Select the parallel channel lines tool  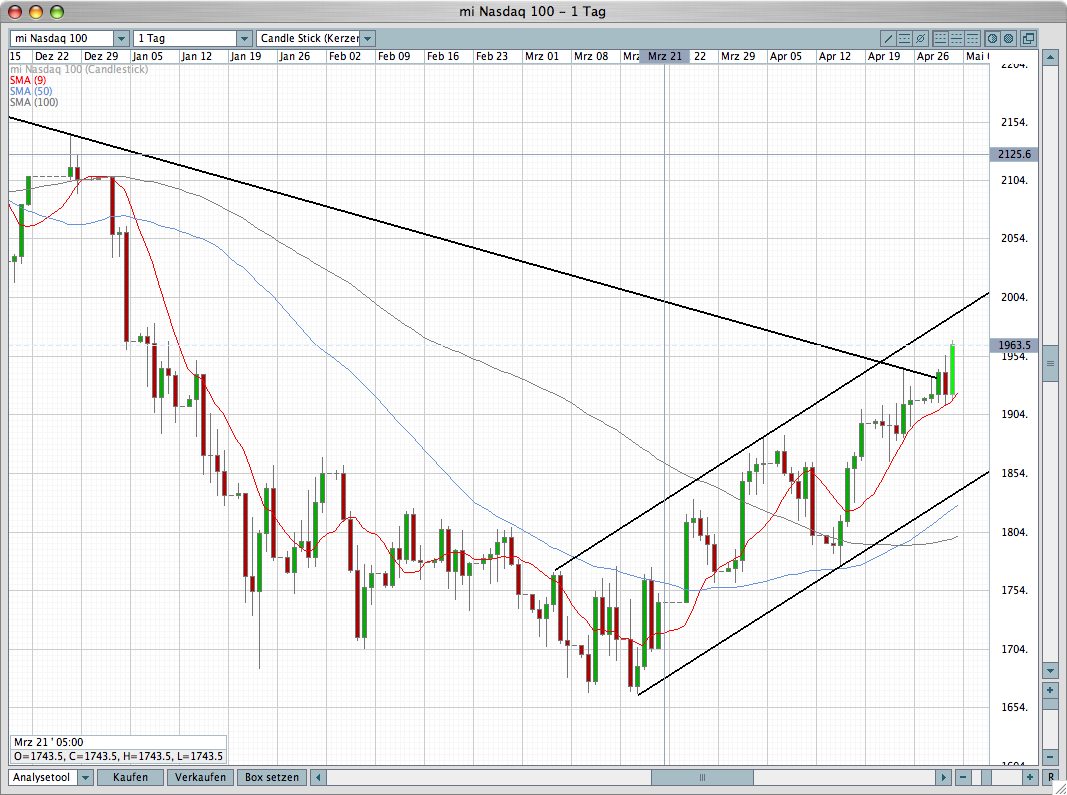click(x=904, y=38)
